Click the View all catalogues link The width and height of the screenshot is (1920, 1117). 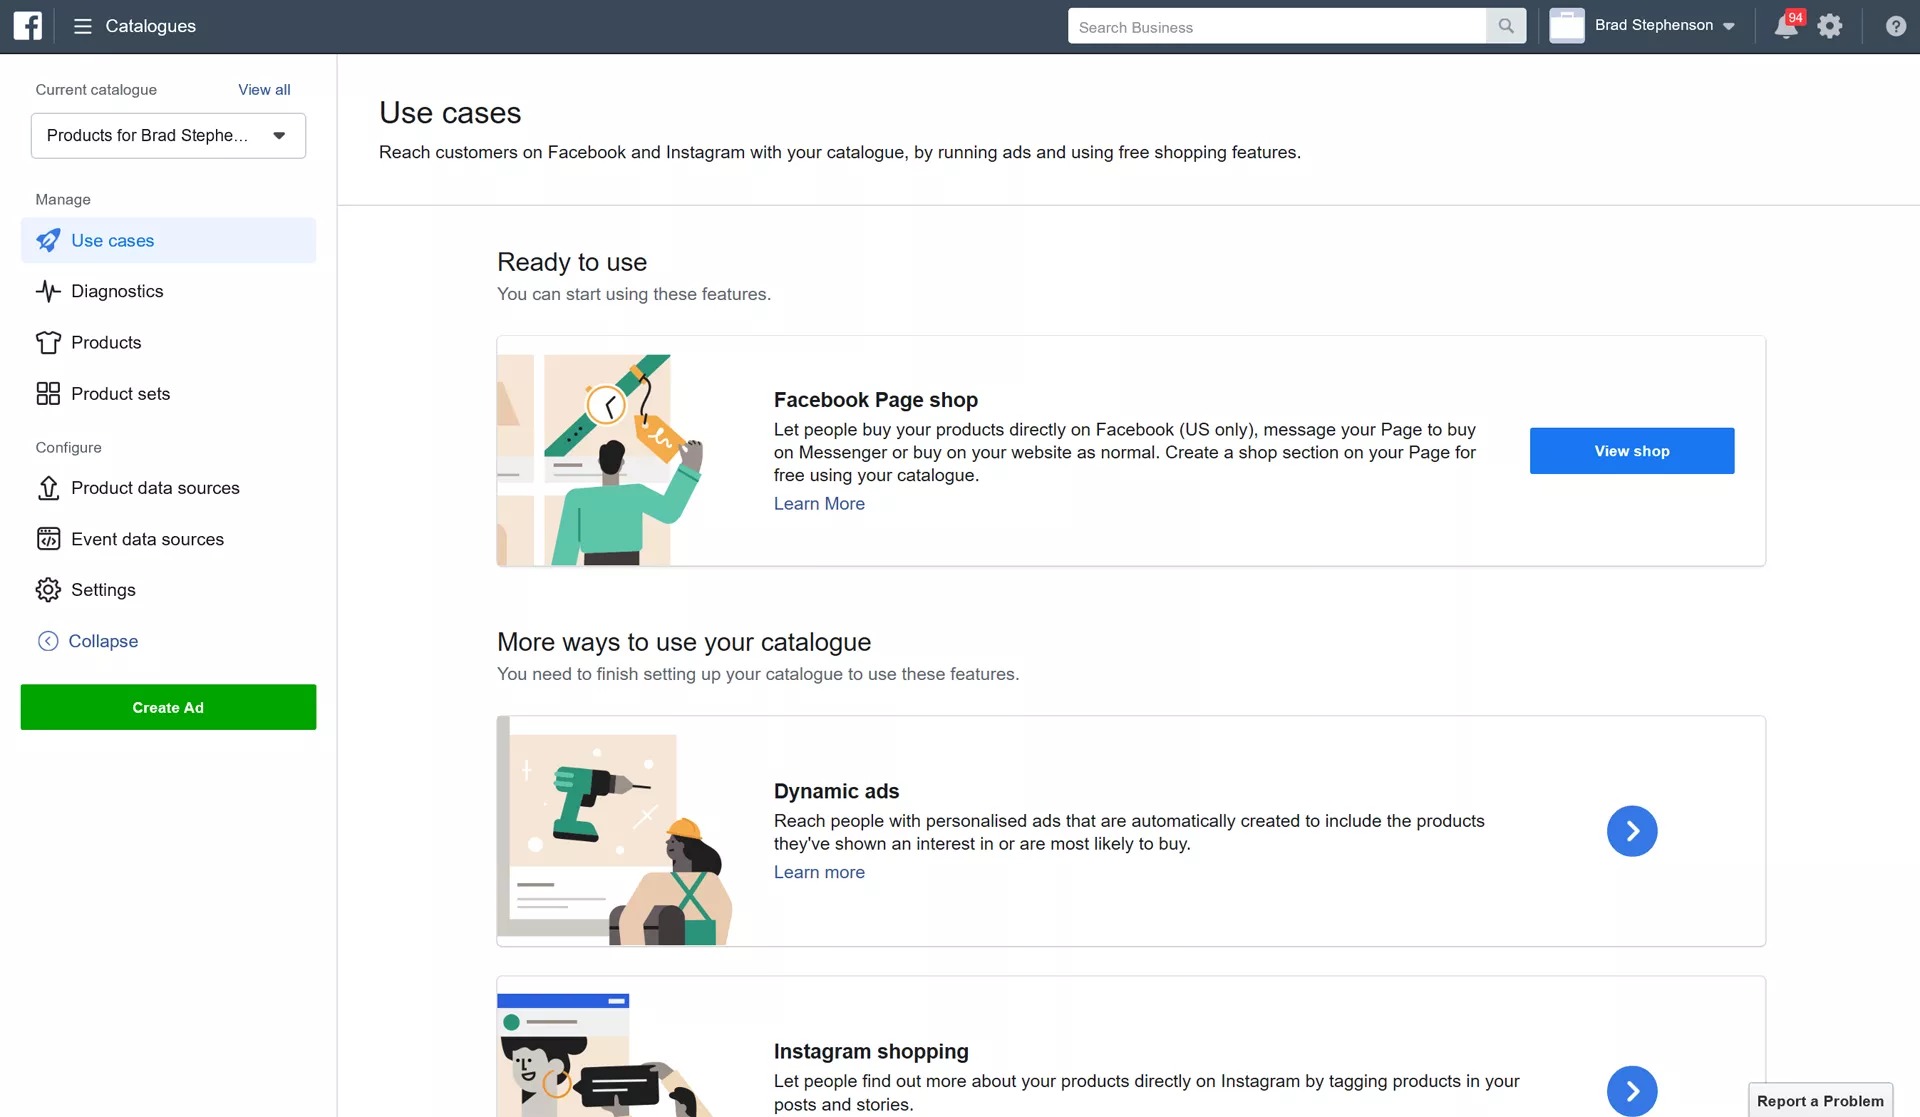tap(264, 89)
